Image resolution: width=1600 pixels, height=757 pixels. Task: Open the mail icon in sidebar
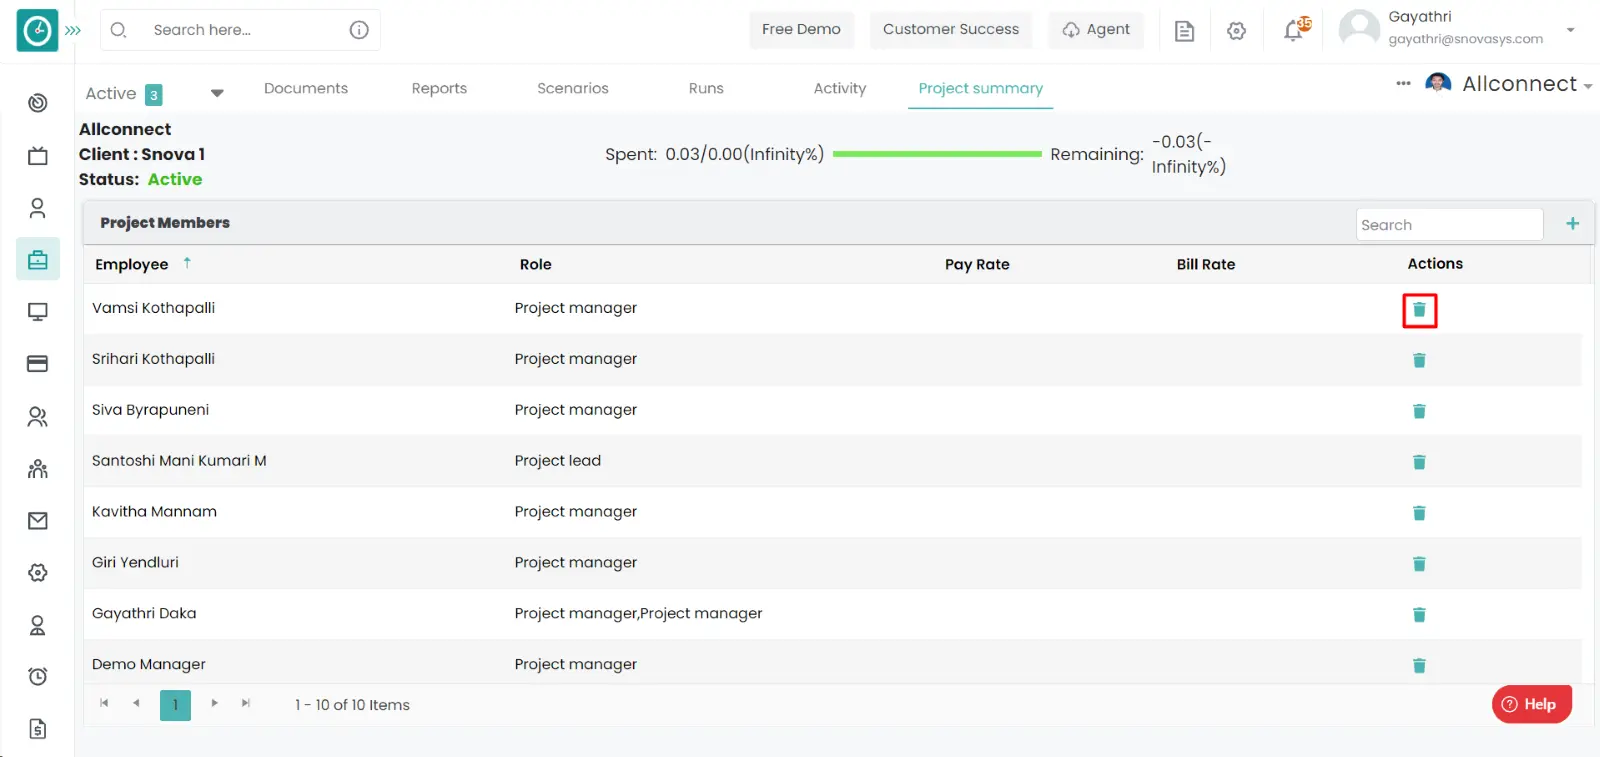[x=38, y=521]
